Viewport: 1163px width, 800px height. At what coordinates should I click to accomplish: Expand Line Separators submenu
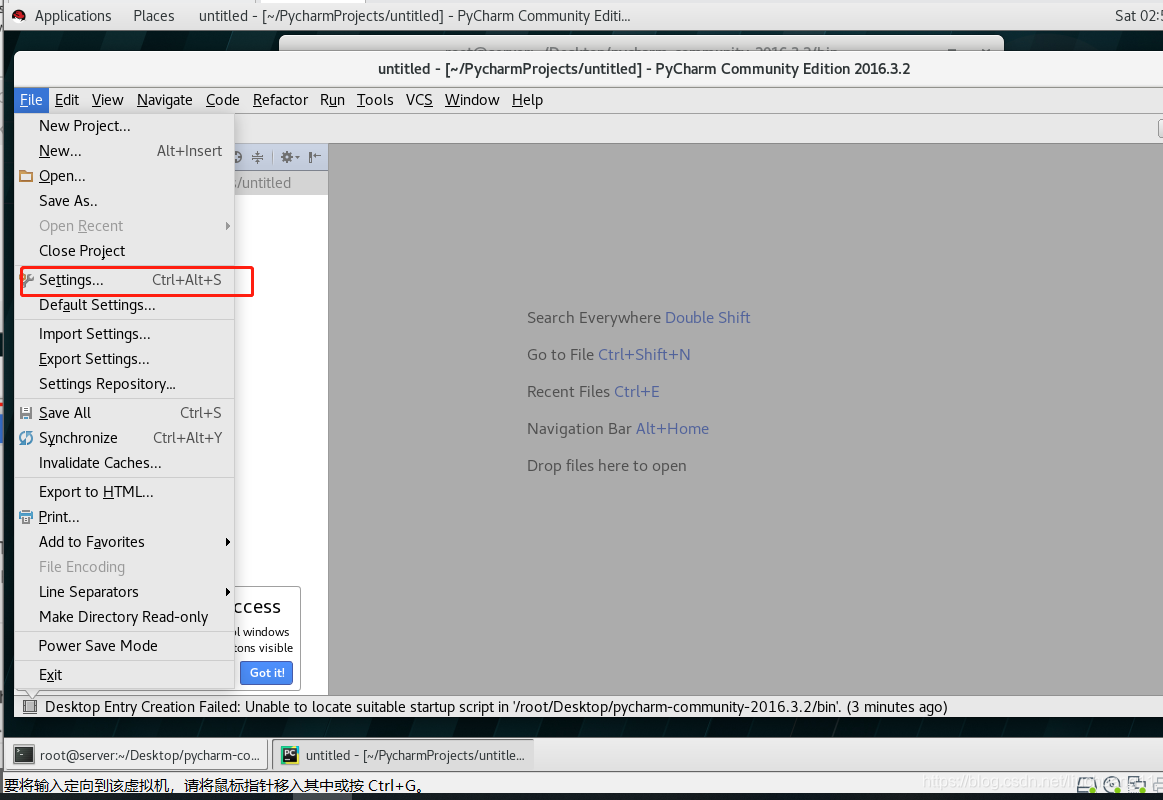tap(125, 592)
